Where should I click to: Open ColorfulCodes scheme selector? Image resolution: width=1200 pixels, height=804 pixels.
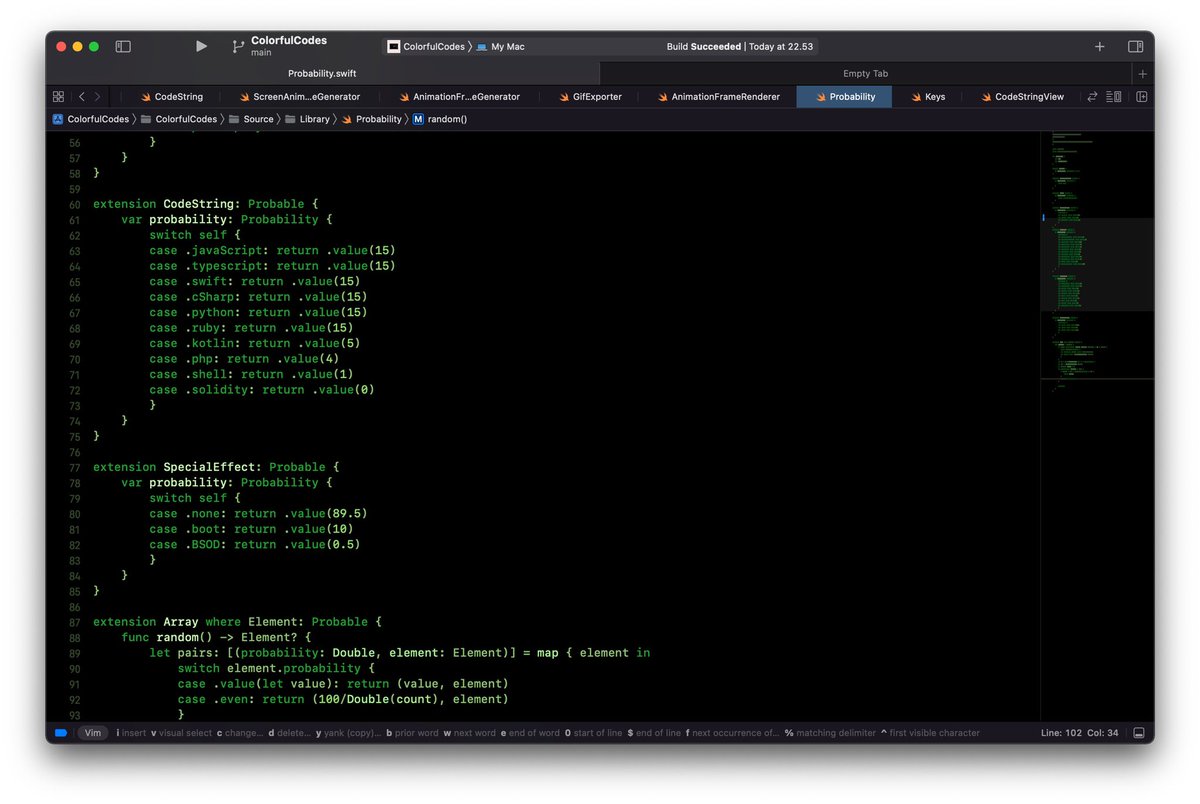click(x=427, y=46)
